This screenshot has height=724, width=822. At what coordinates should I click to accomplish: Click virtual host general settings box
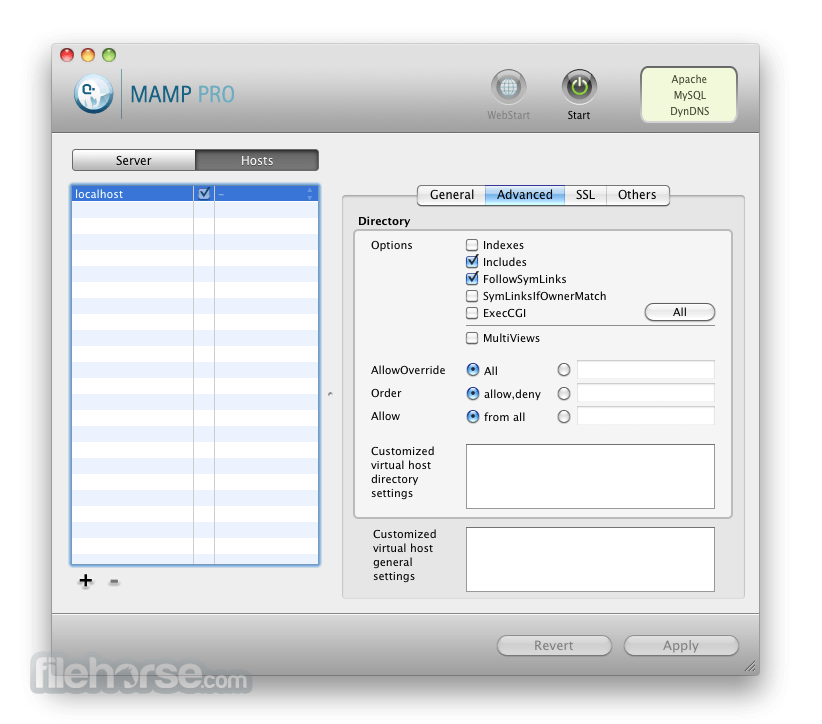point(590,559)
